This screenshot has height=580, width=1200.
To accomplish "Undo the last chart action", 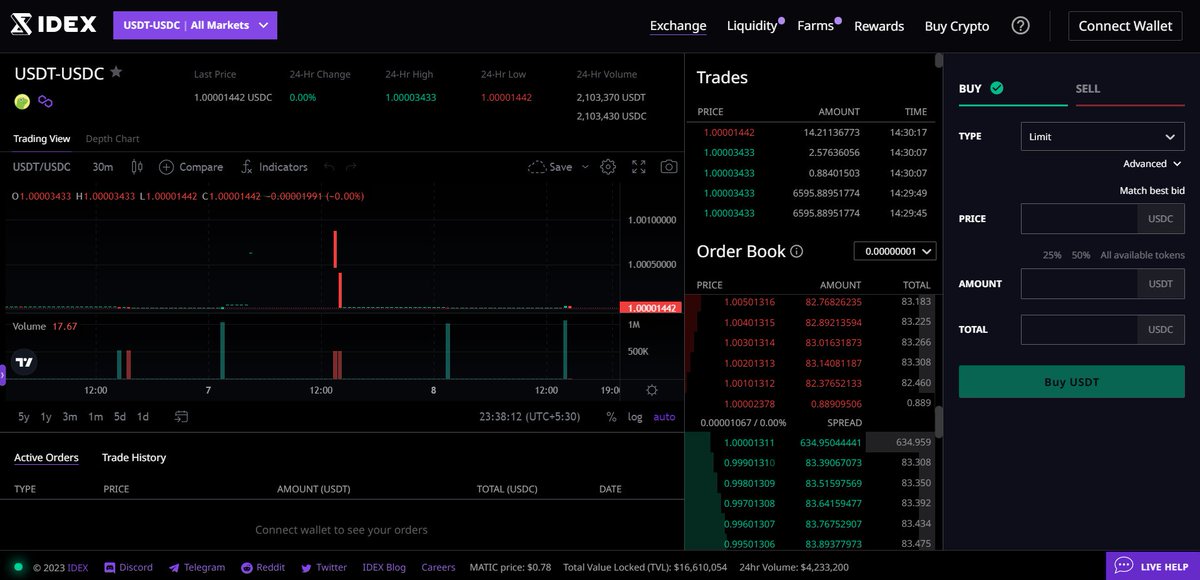I will [328, 167].
